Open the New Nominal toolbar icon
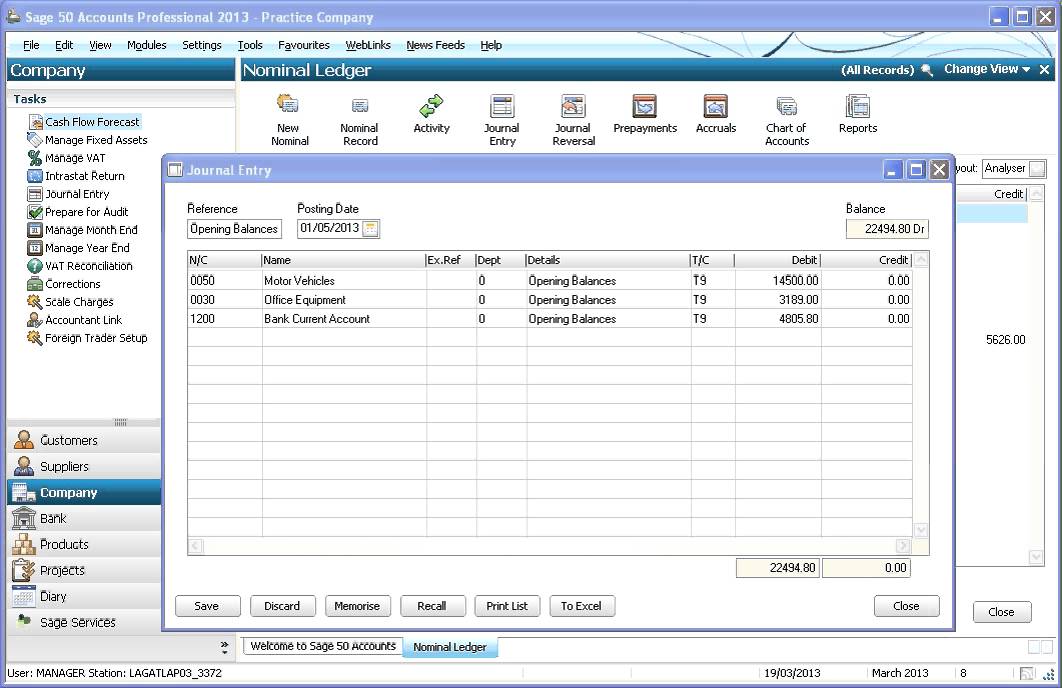Screen dimensions: 1062x688 coord(289,121)
